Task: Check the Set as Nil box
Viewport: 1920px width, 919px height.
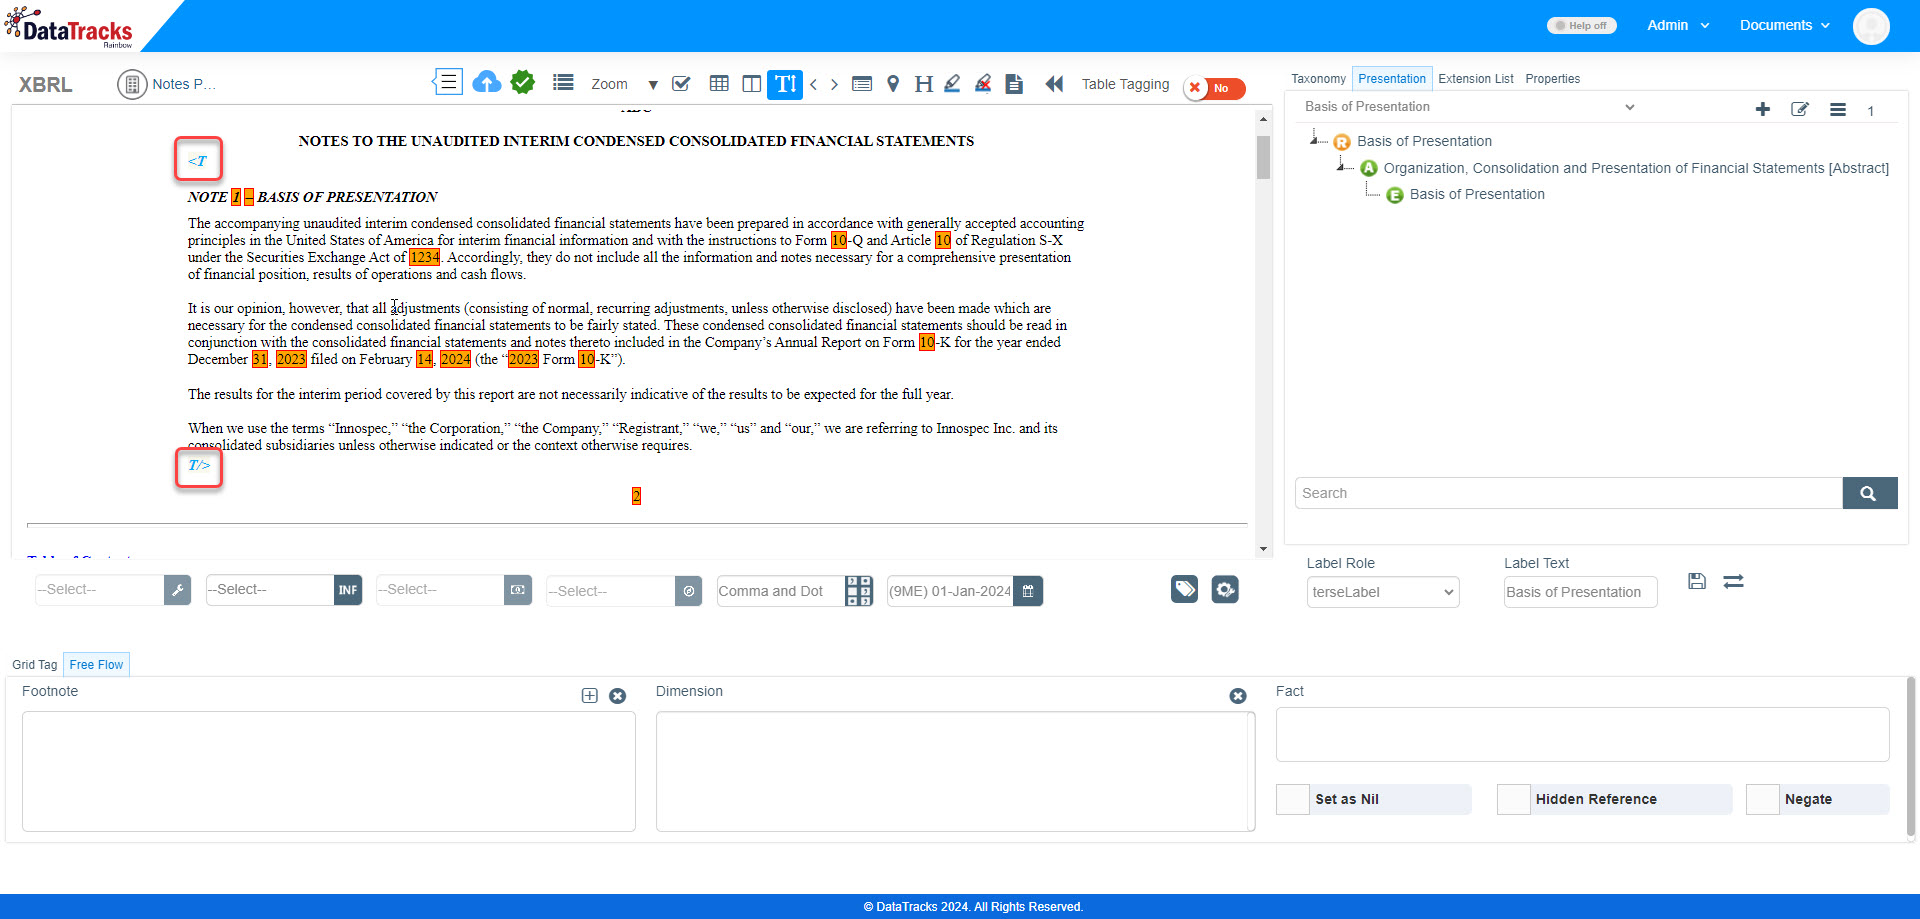Action: [x=1293, y=799]
